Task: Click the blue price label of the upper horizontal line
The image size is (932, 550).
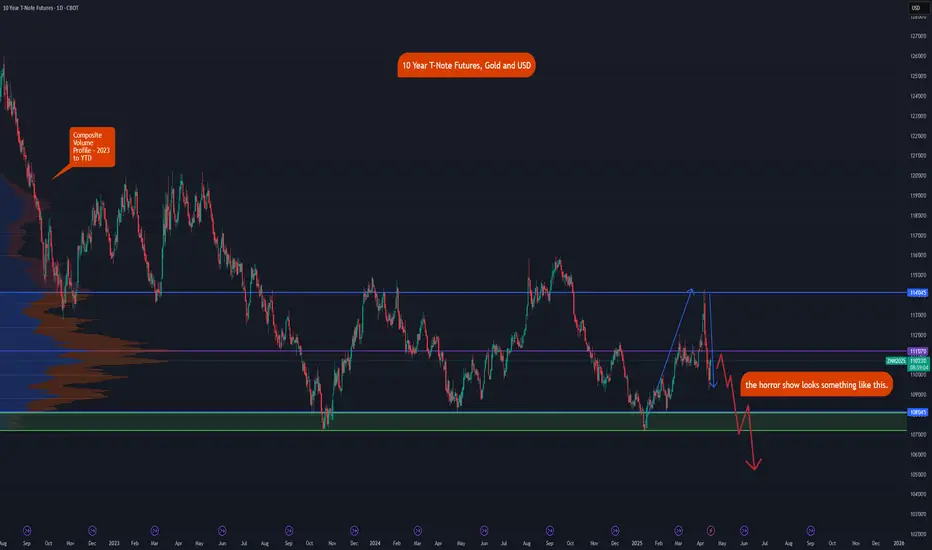Action: click(x=918, y=293)
